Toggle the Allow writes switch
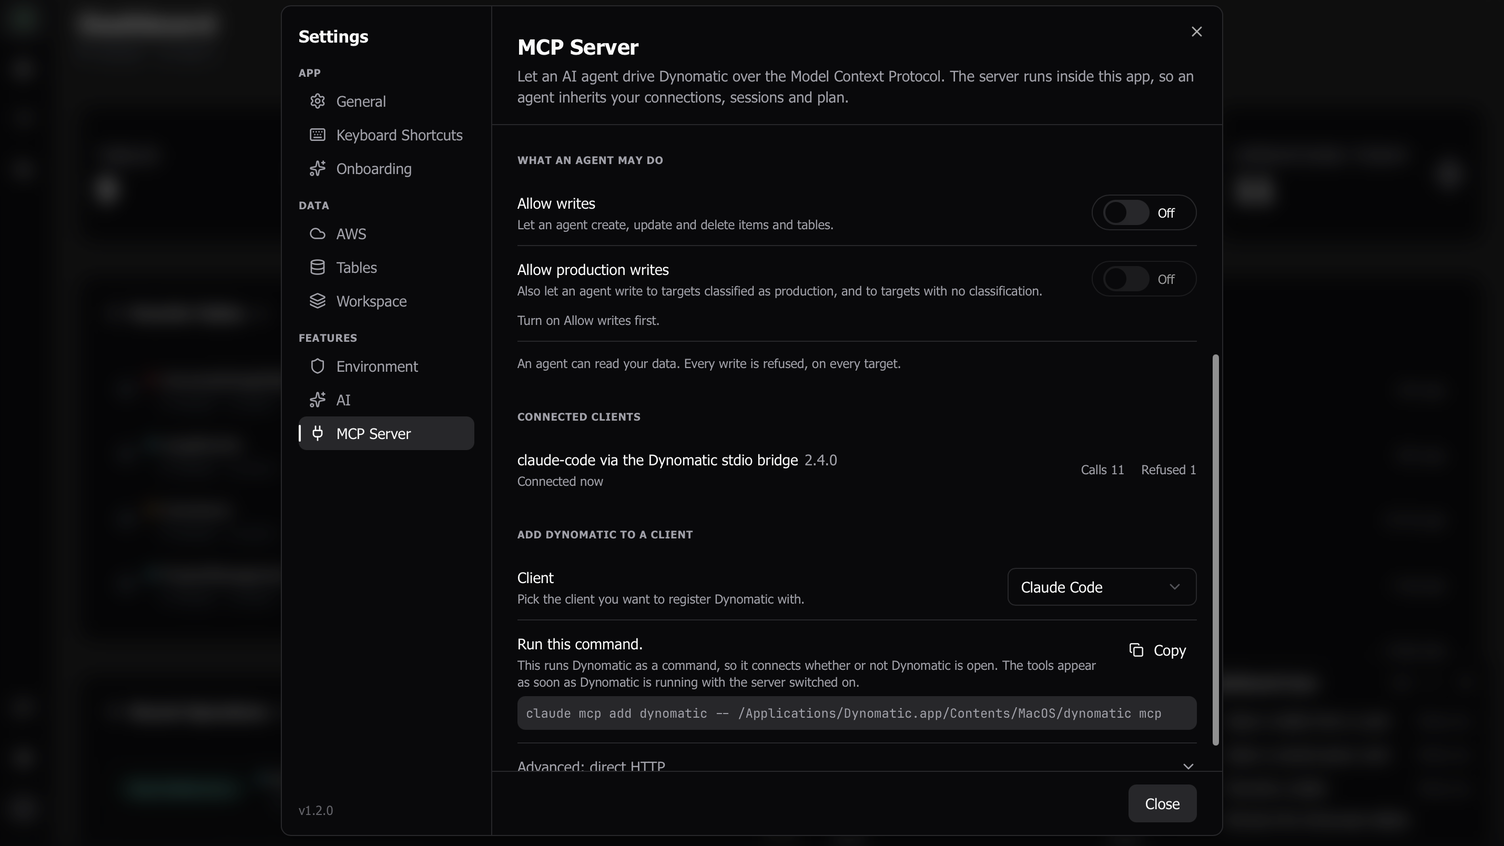The width and height of the screenshot is (1504, 846). (x=1126, y=213)
